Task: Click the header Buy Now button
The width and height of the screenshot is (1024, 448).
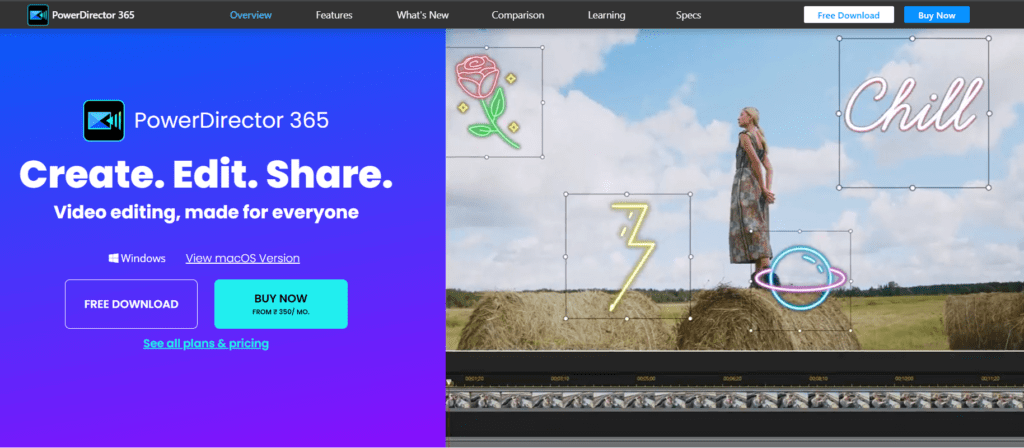Action: (x=936, y=15)
